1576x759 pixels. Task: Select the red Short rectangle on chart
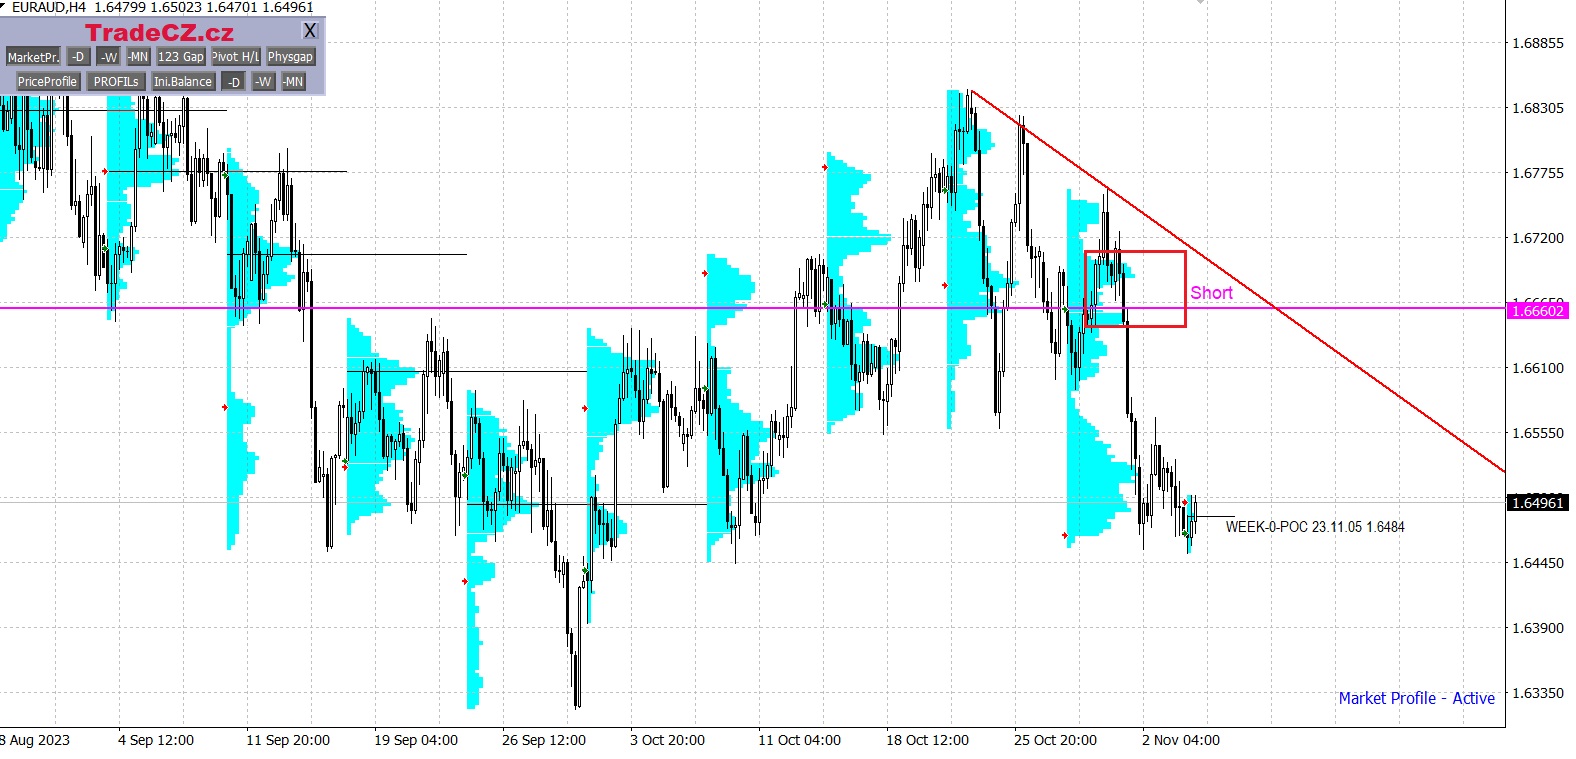[x=1135, y=252]
